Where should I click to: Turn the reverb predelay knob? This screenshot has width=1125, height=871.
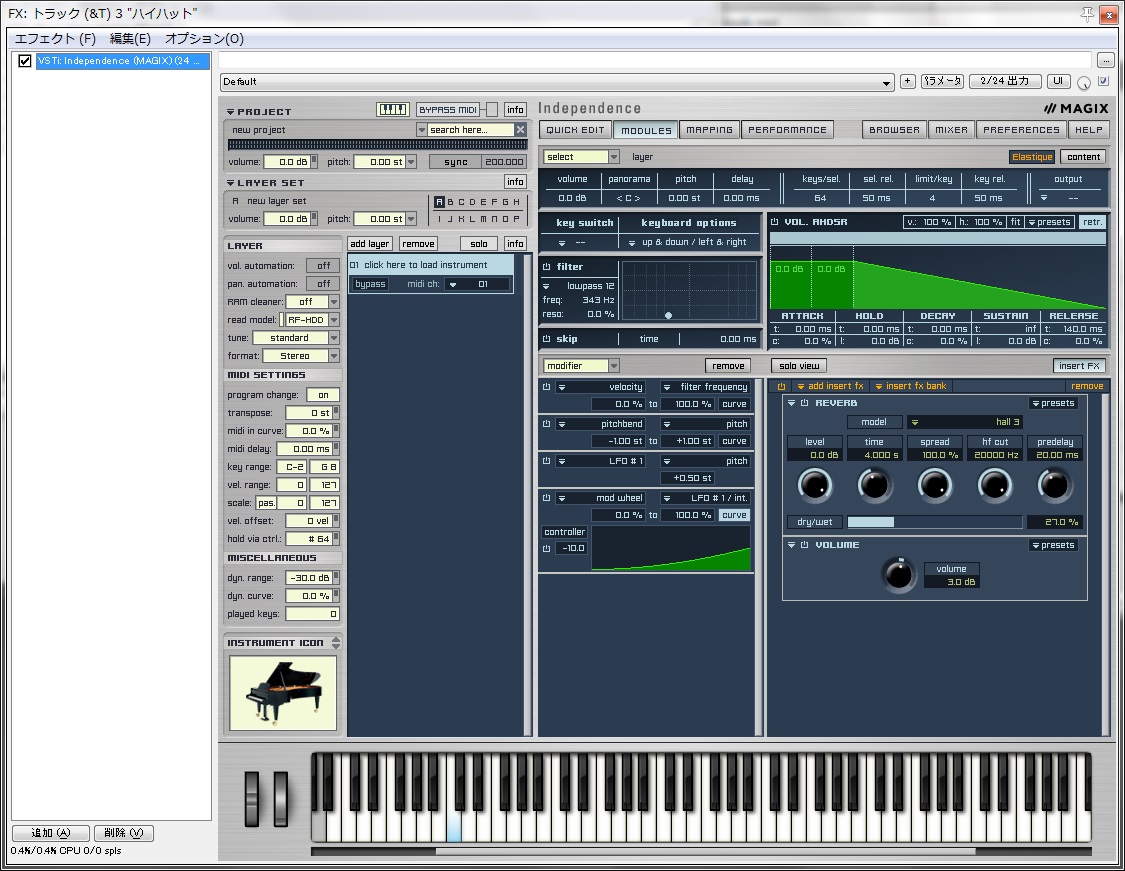[x=1055, y=485]
